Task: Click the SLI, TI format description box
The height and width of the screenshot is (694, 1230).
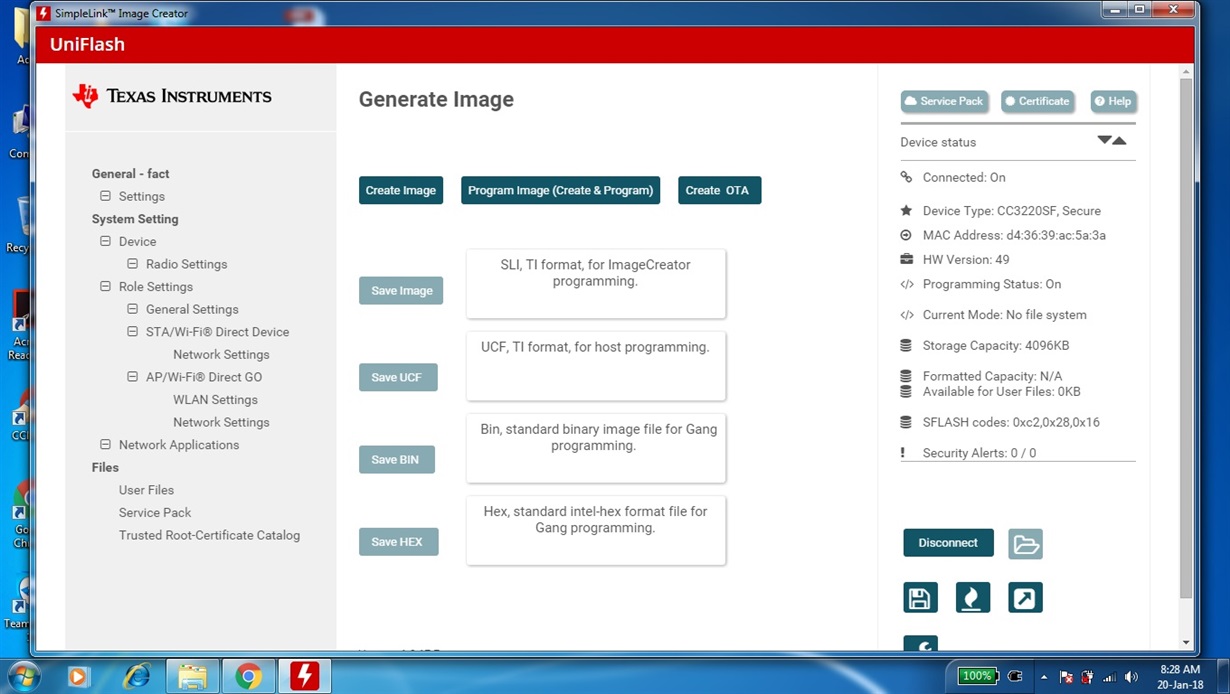Action: pos(596,284)
